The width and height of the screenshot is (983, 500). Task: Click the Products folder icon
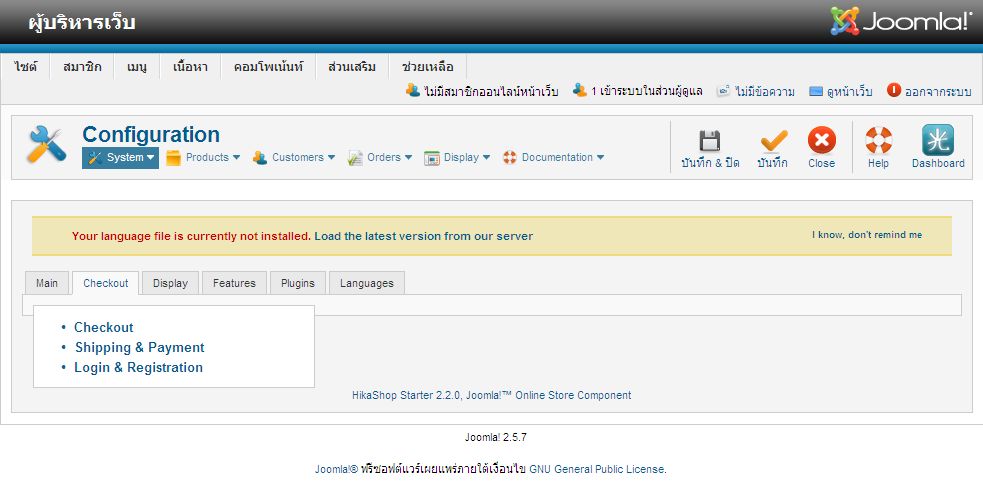(x=174, y=158)
